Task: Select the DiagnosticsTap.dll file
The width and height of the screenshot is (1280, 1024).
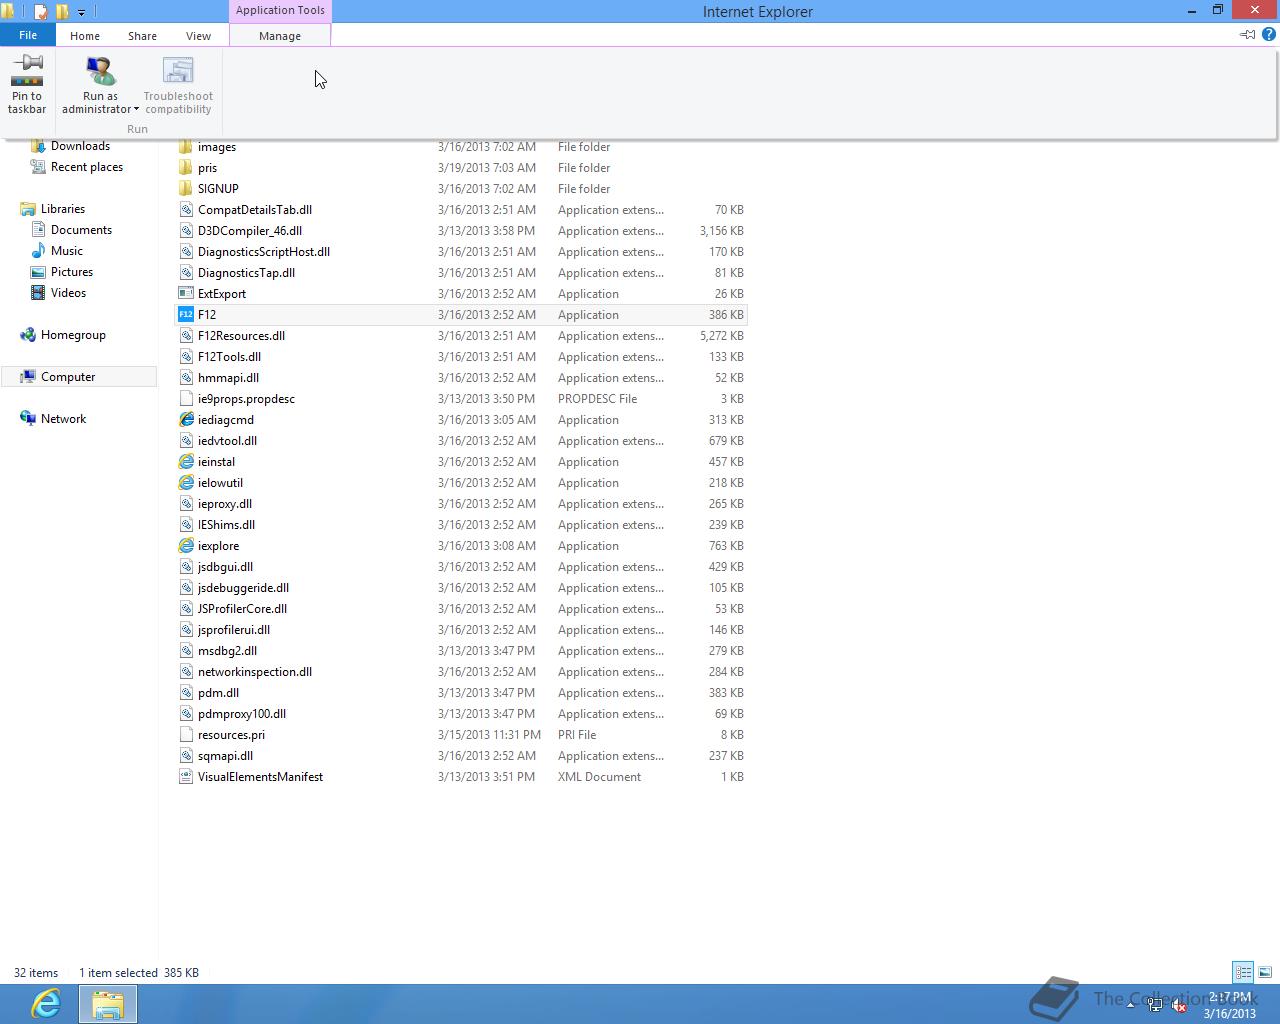Action: (461, 273)
